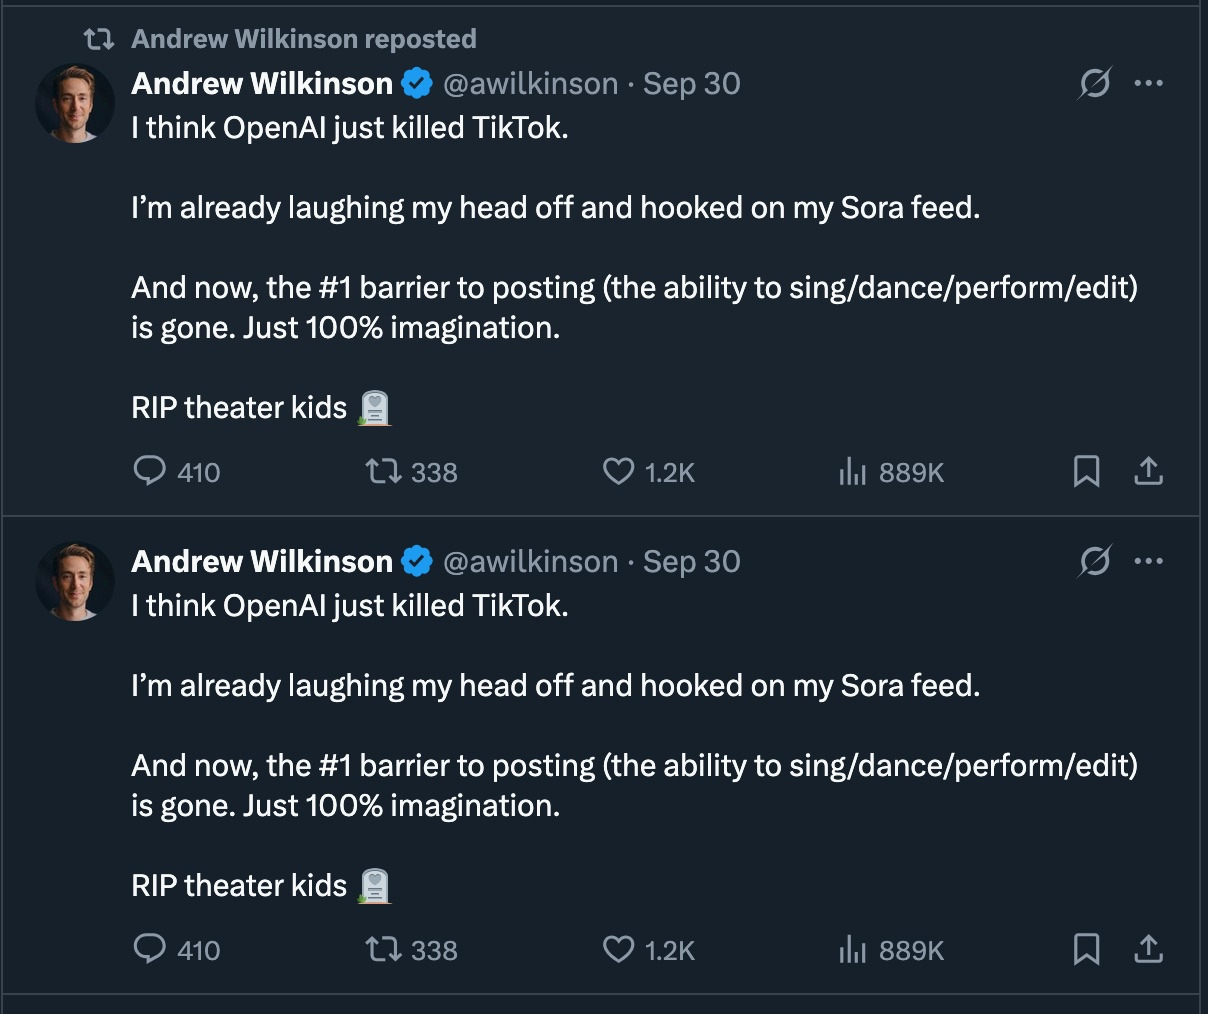1208x1014 pixels.
Task: Click 'Andrew Wilkinson reposted' label
Action: point(303,39)
